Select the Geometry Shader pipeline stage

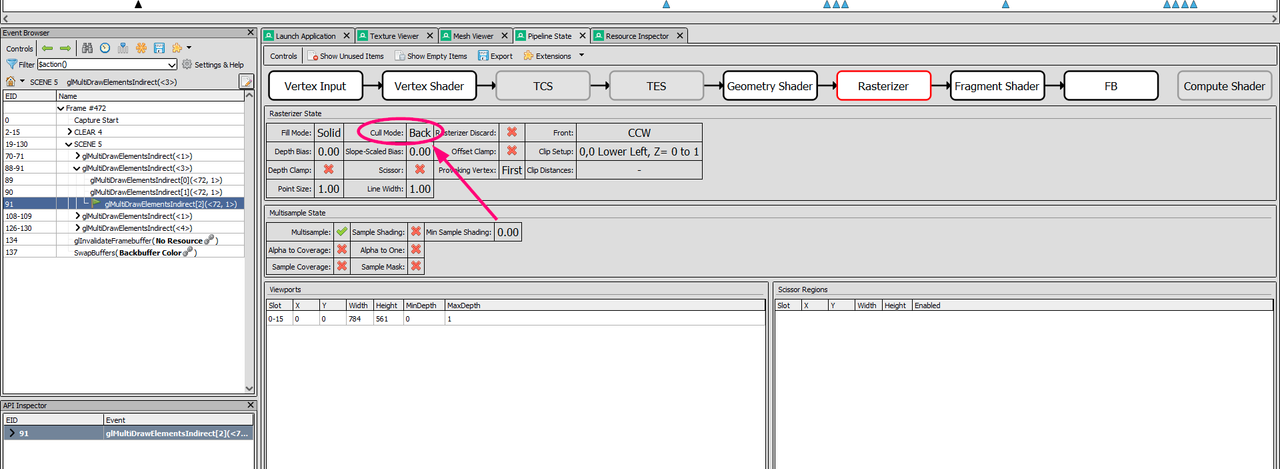(x=770, y=86)
